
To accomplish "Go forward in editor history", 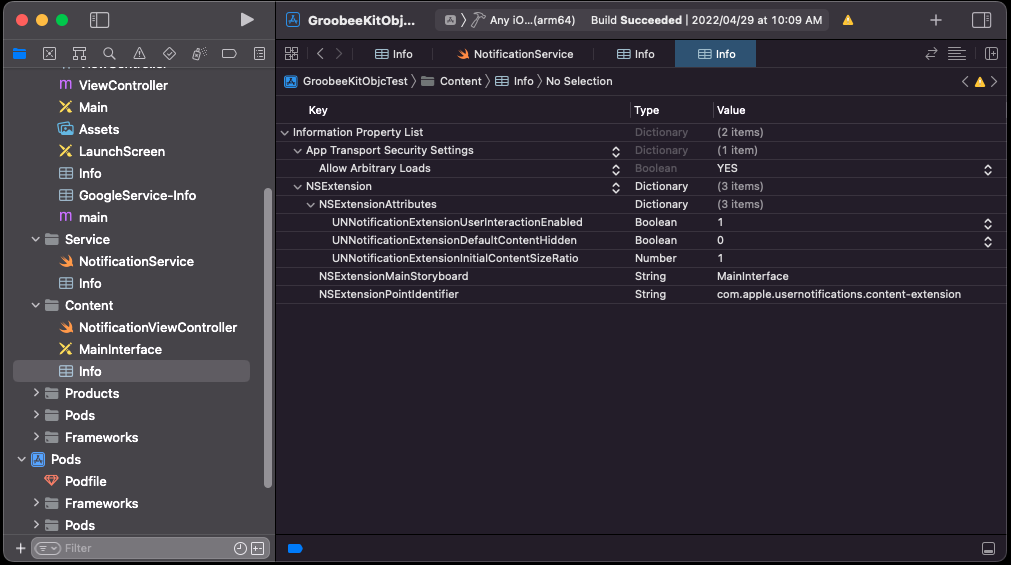I will (x=339, y=54).
